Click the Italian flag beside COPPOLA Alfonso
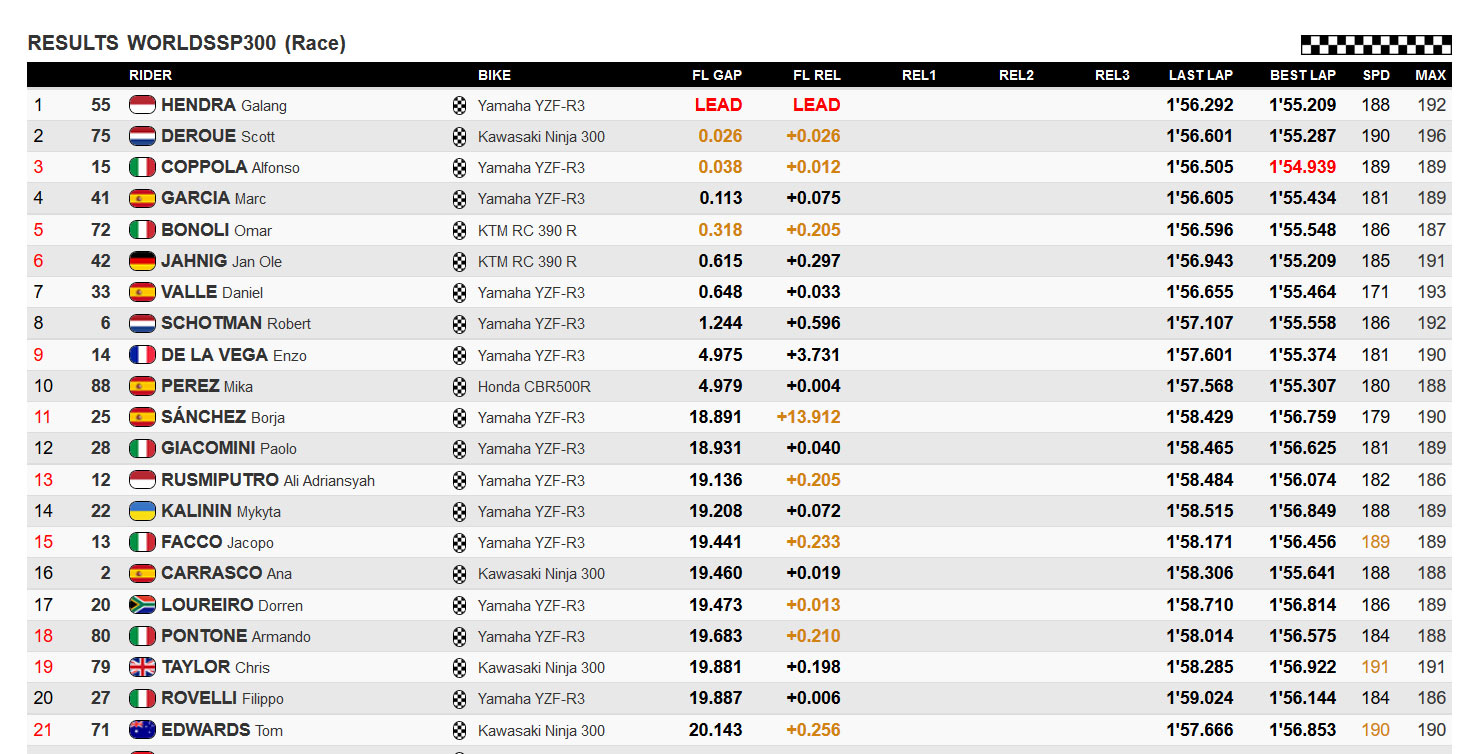Viewport: 1466px width, 754px height. coord(142,167)
